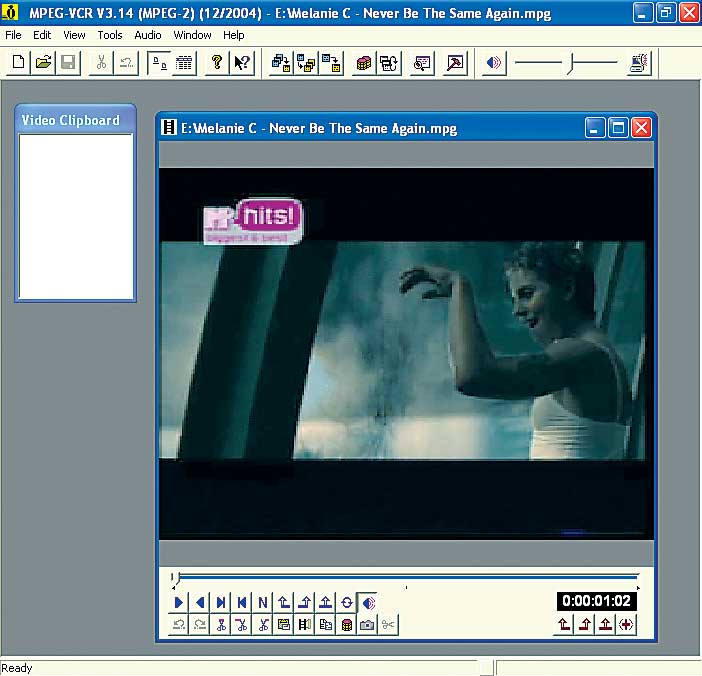702x676 pixels.
Task: Click the scissors cut-before icon
Action: [221, 624]
